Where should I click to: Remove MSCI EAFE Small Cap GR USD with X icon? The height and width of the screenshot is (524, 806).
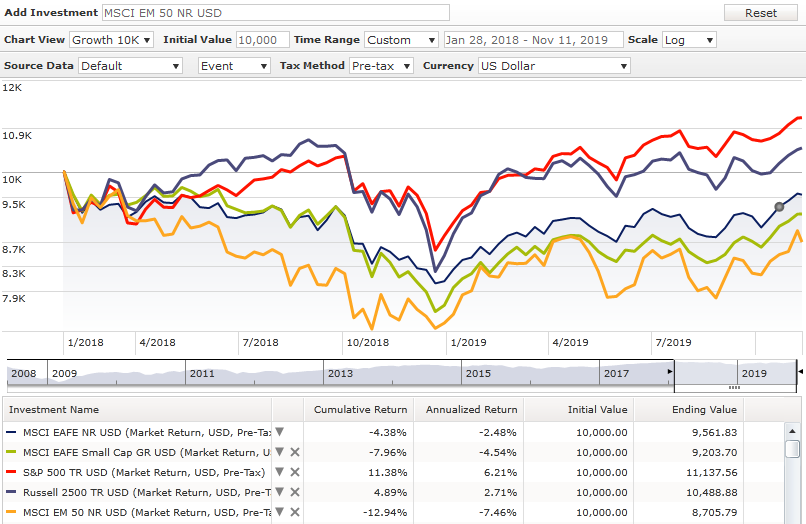[x=295, y=452]
